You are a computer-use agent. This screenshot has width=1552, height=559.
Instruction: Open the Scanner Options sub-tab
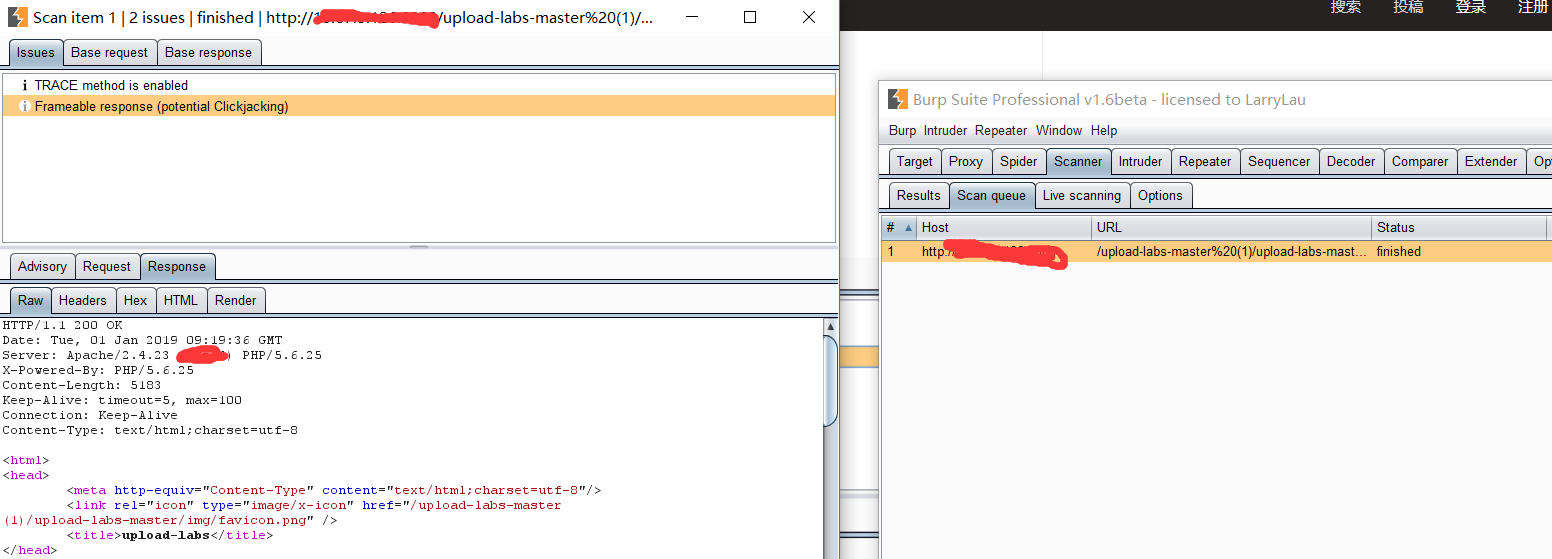[1160, 195]
